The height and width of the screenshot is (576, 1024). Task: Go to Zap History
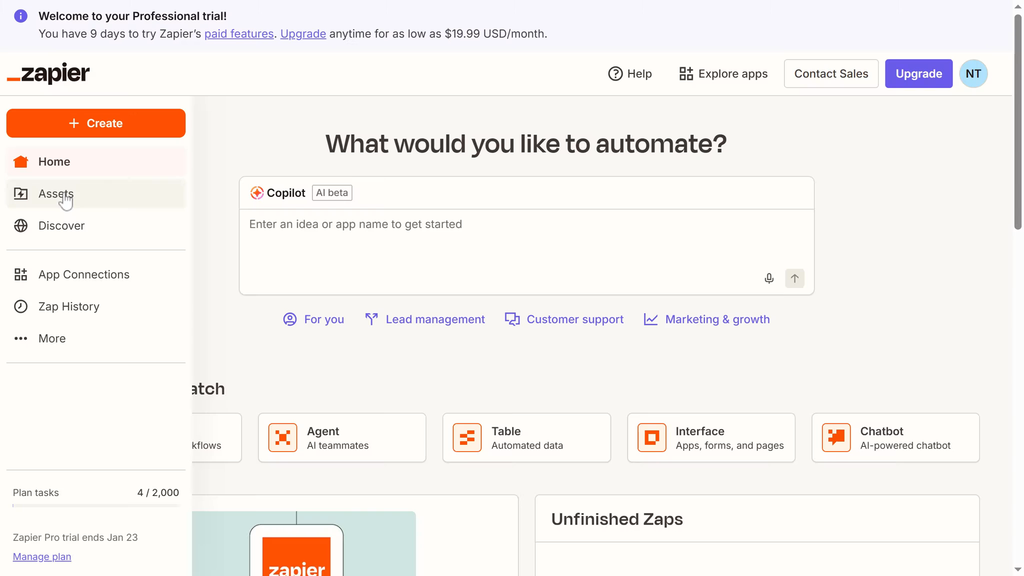(68, 307)
